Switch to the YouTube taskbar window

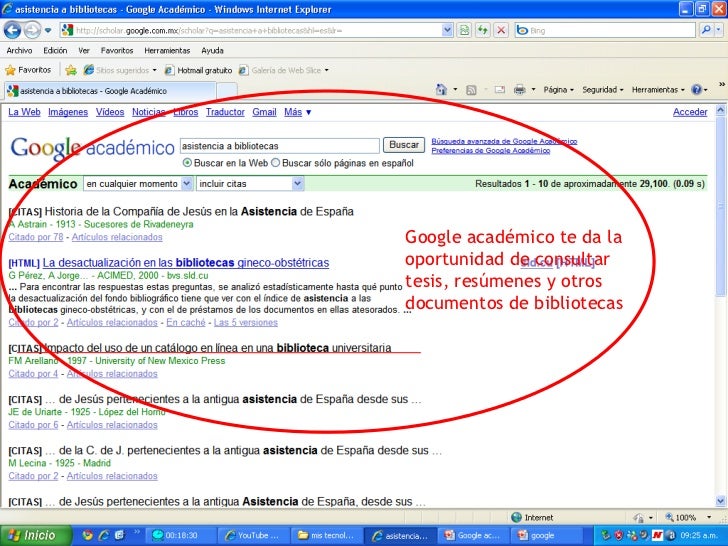(x=254, y=535)
